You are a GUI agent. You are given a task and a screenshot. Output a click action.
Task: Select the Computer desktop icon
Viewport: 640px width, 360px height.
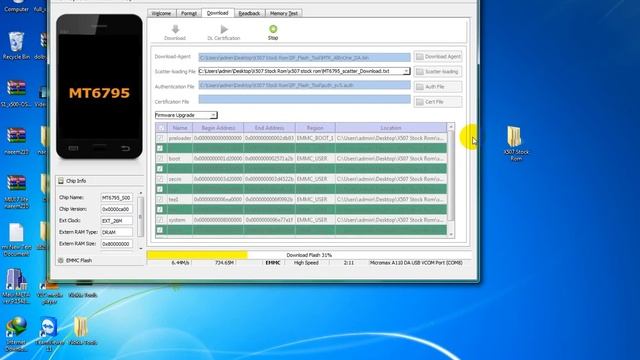(16, 6)
